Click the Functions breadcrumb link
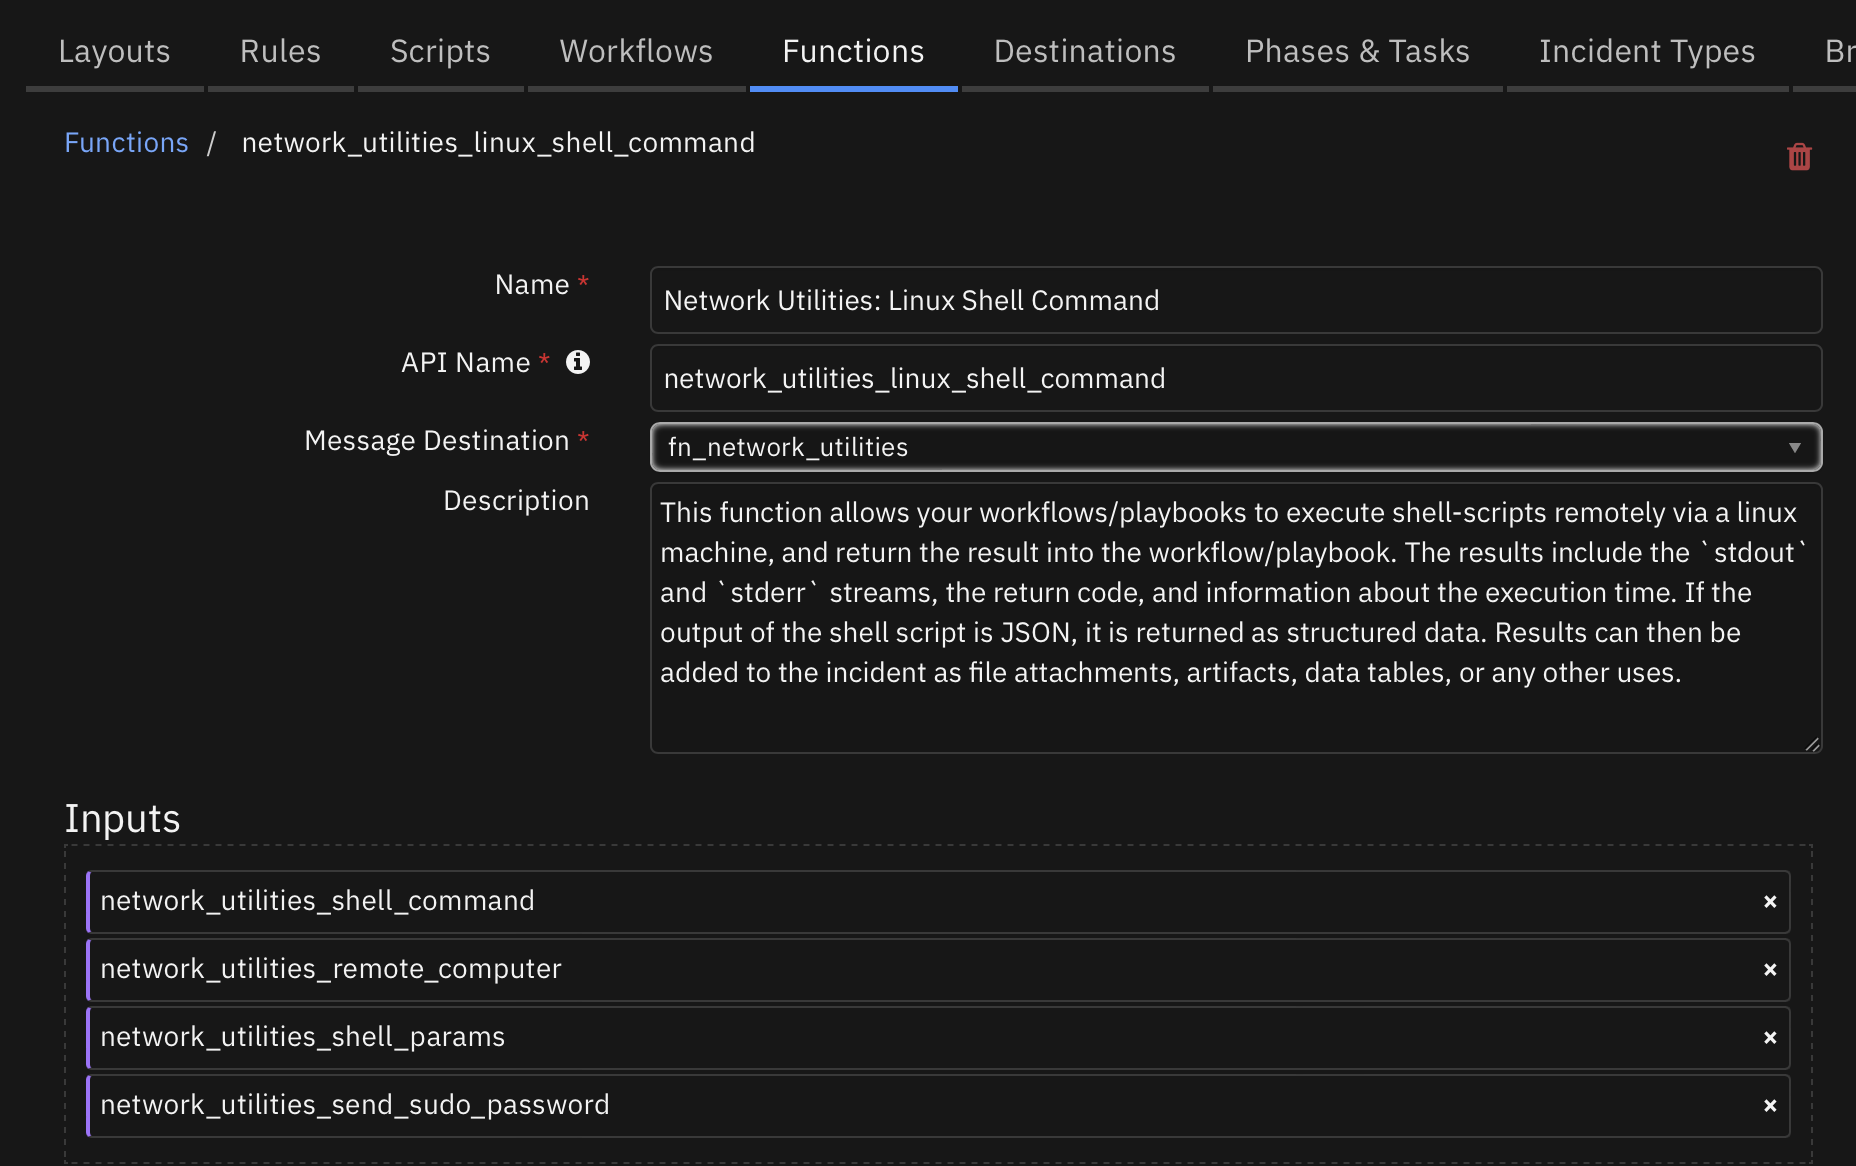 click(126, 143)
